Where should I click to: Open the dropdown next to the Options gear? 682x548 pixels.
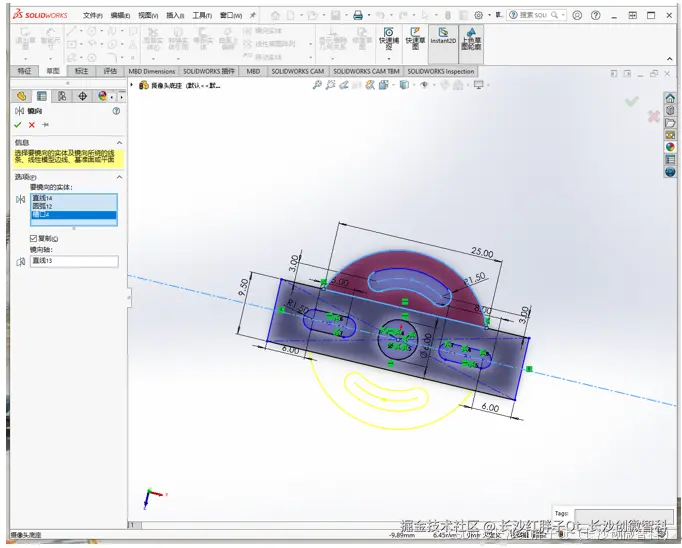pos(489,15)
